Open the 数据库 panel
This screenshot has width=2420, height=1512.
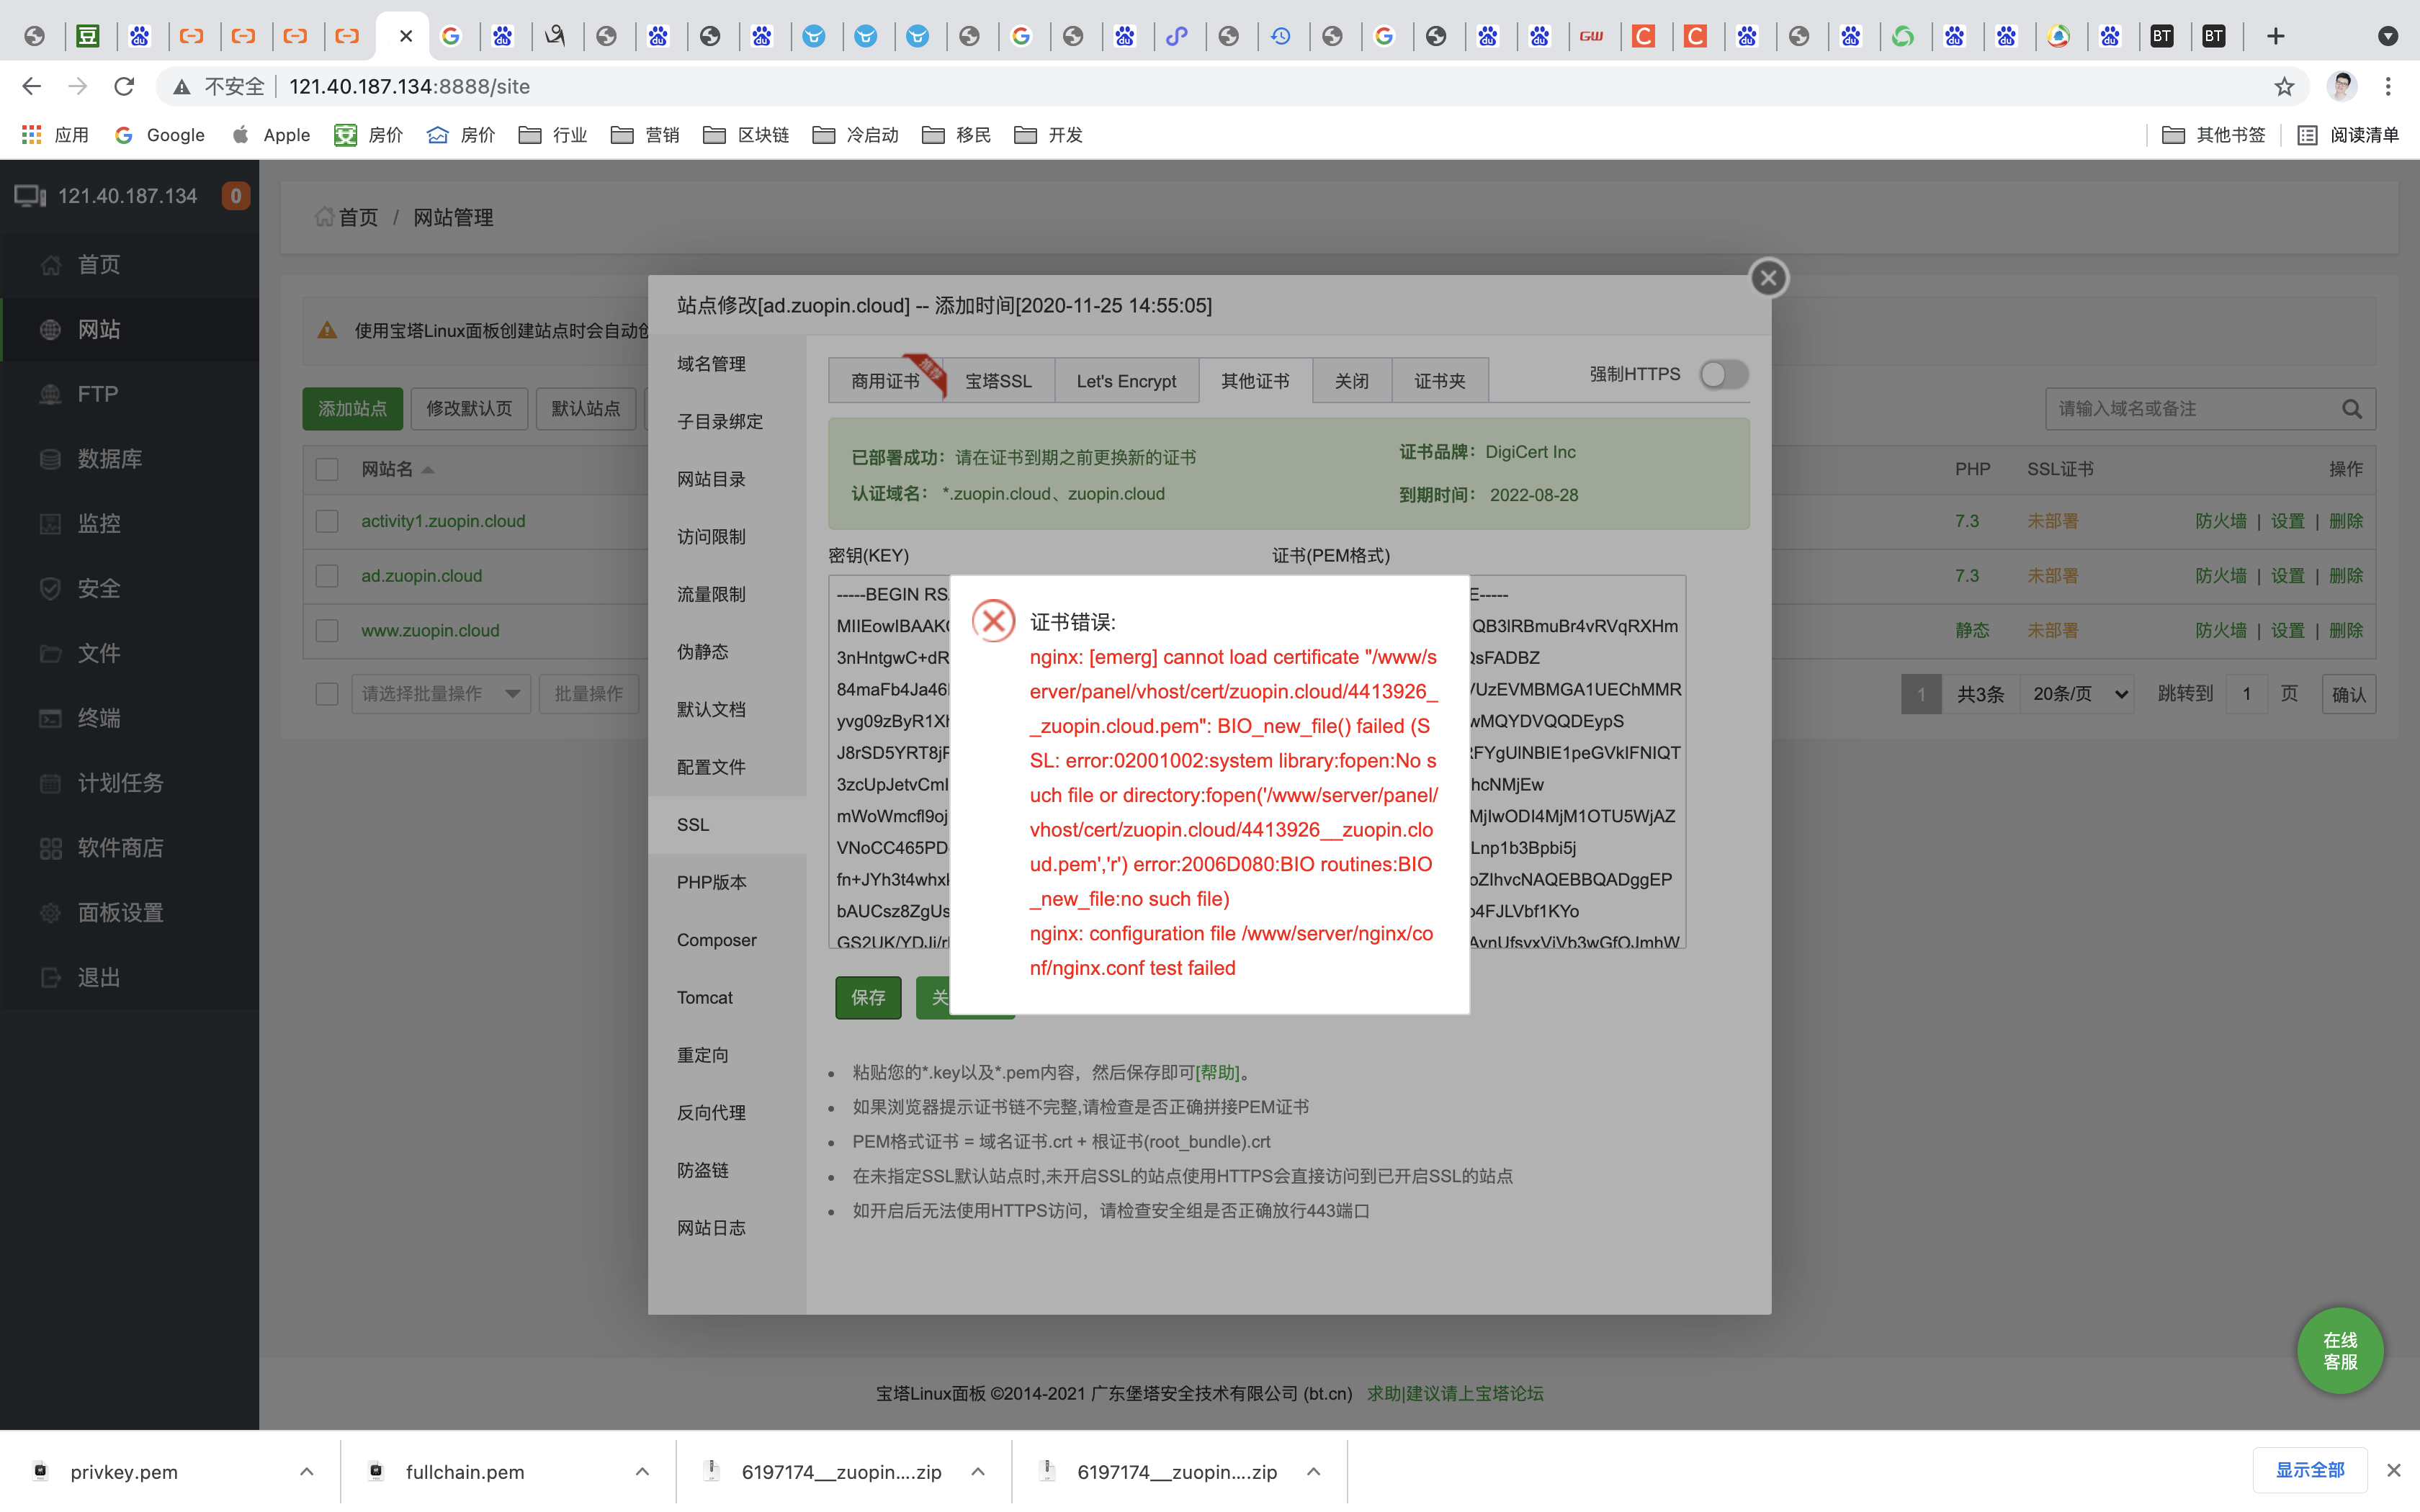[x=110, y=458]
